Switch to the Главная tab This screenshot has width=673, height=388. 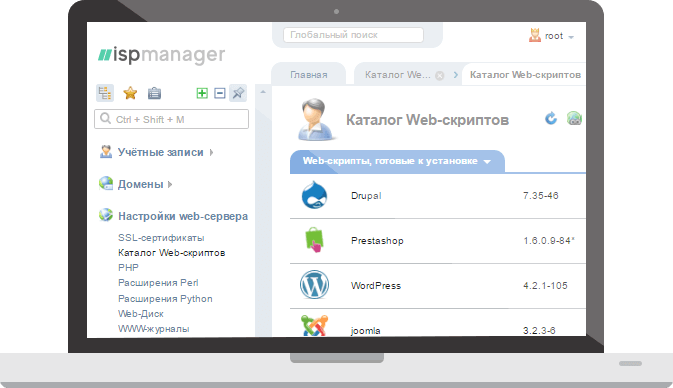pos(309,75)
